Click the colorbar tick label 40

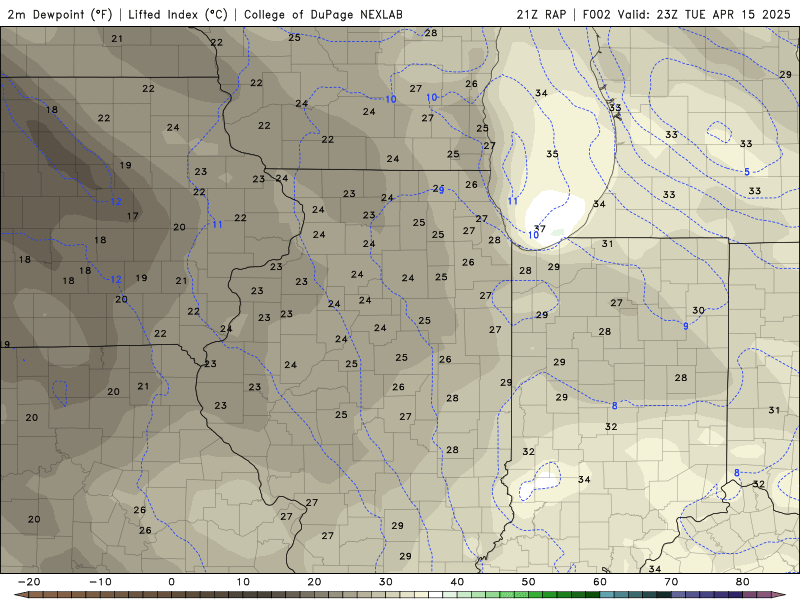coord(457,582)
